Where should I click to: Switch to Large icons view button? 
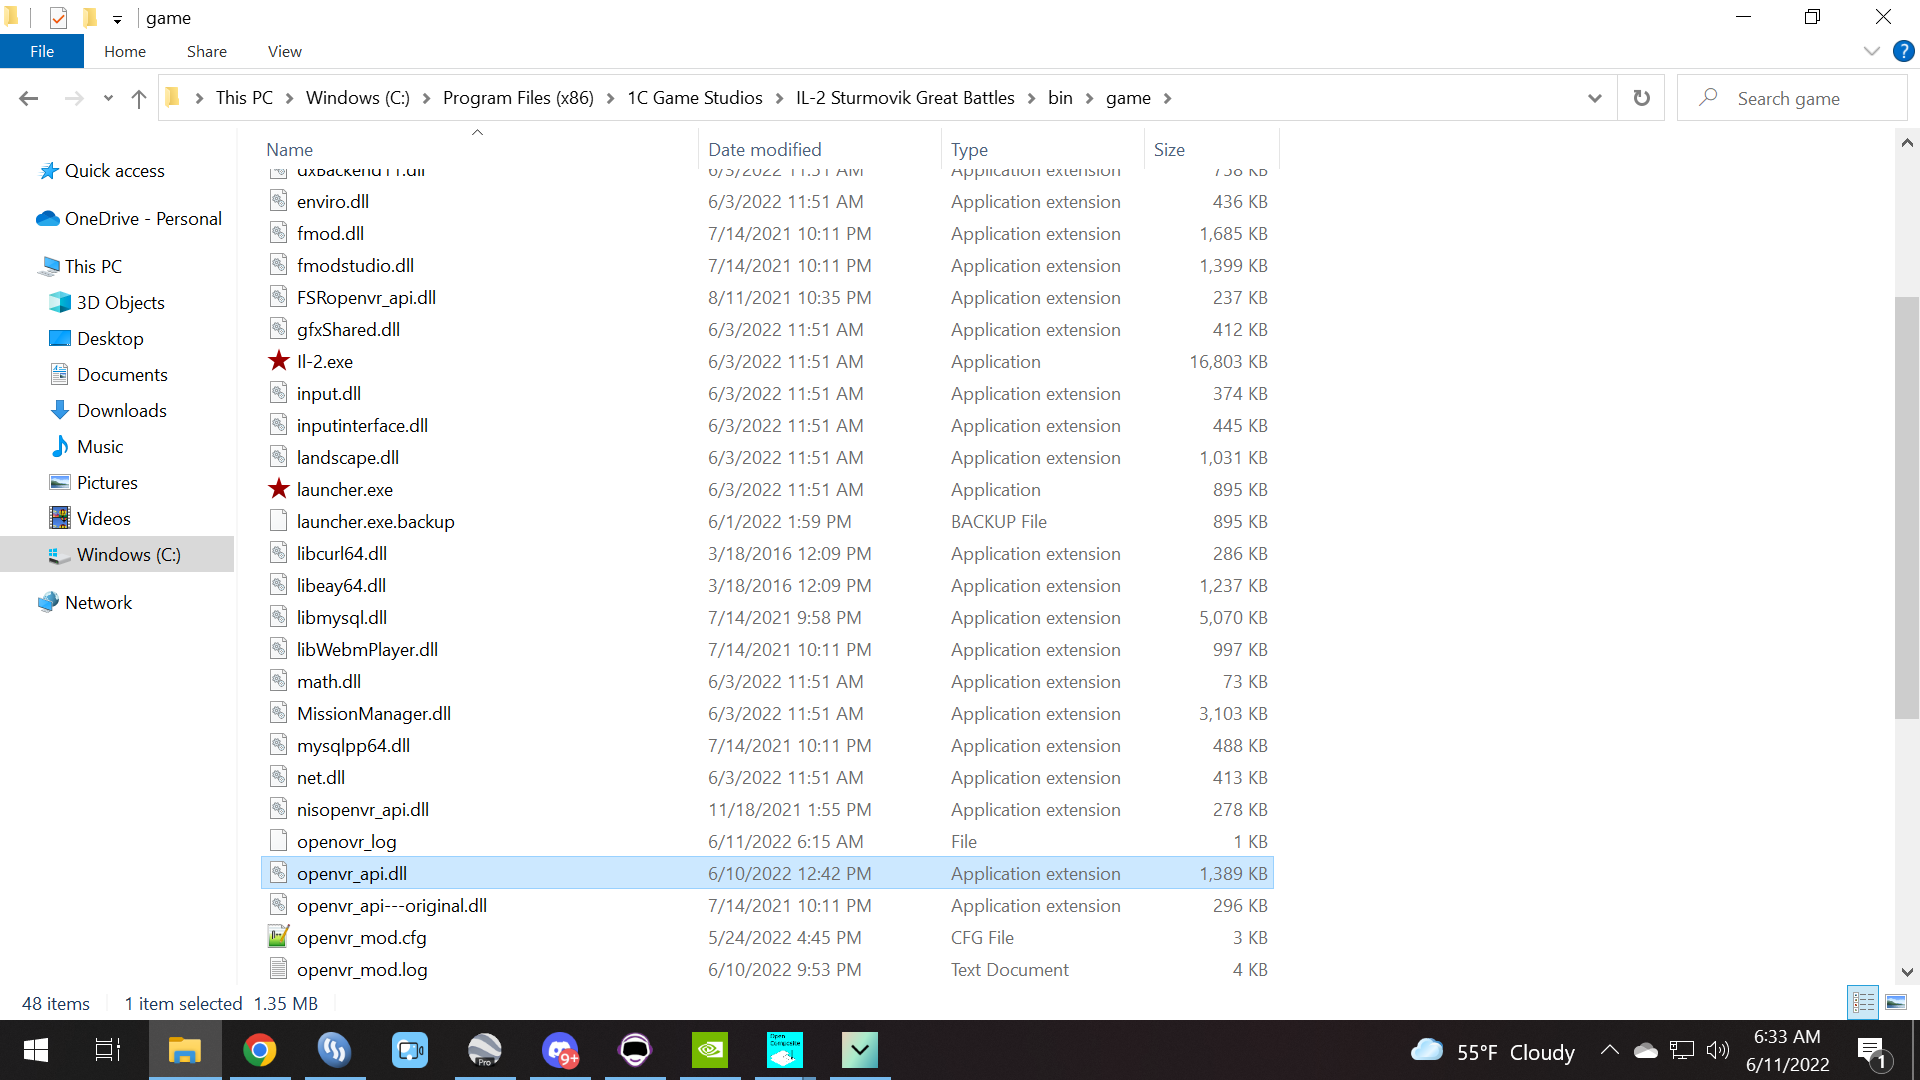pyautogui.click(x=1895, y=1002)
